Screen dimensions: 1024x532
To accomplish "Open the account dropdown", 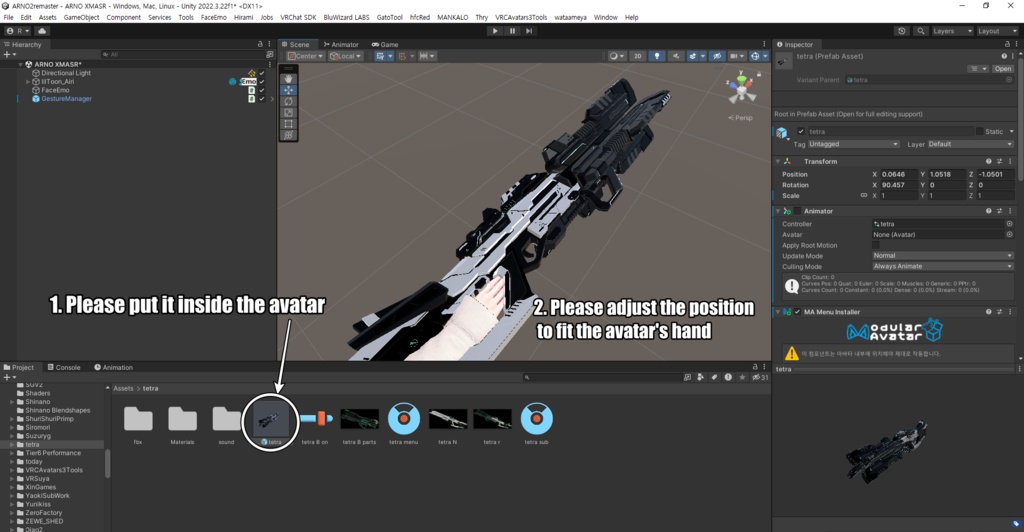I will tap(18, 31).
